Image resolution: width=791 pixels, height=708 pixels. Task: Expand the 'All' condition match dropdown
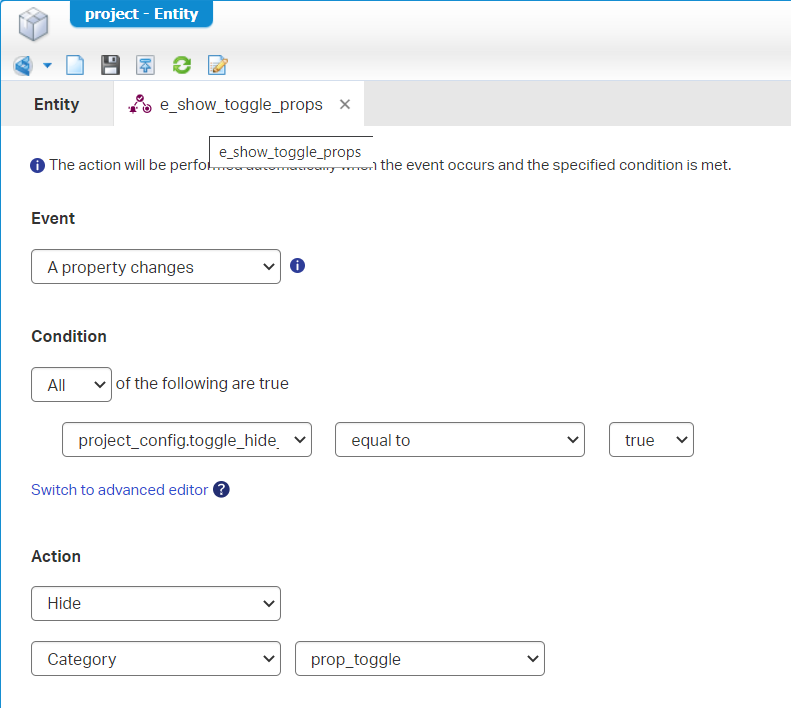71,384
